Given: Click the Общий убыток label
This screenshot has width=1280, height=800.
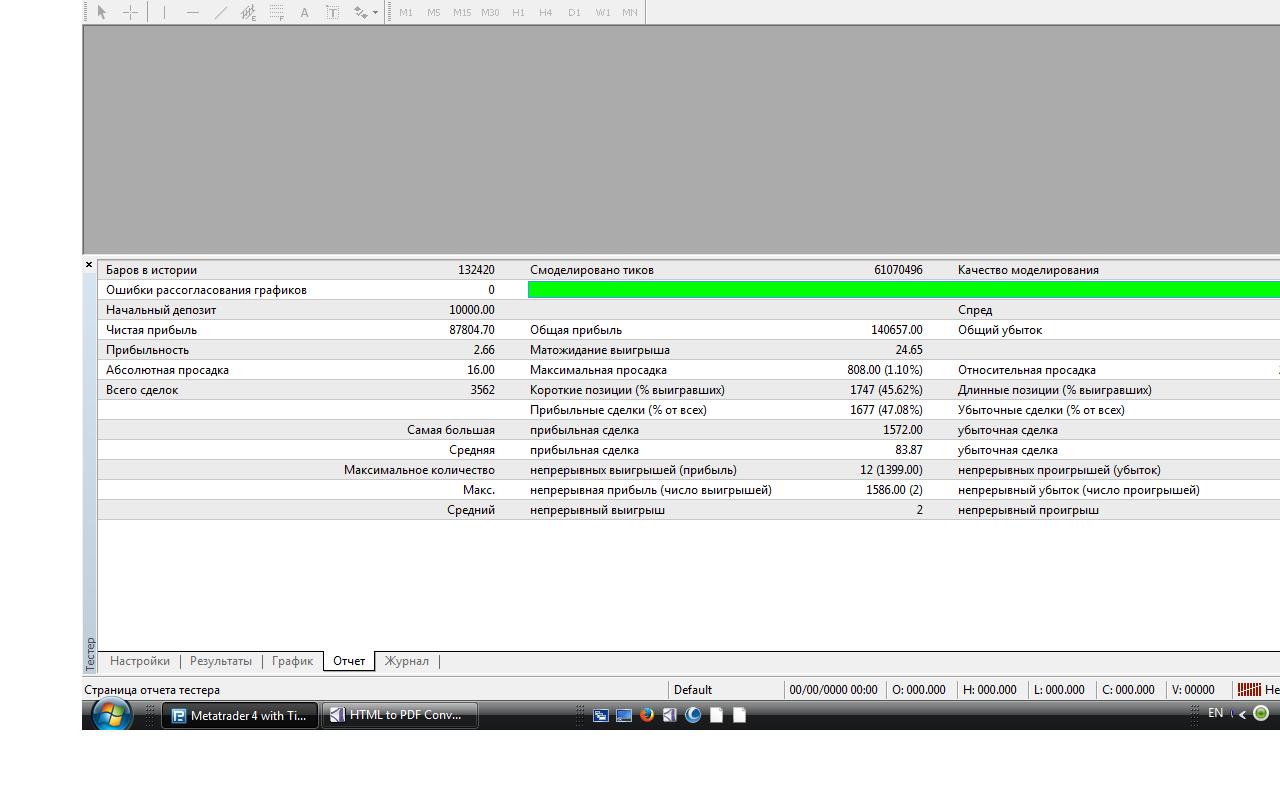Looking at the screenshot, I should [1000, 330].
